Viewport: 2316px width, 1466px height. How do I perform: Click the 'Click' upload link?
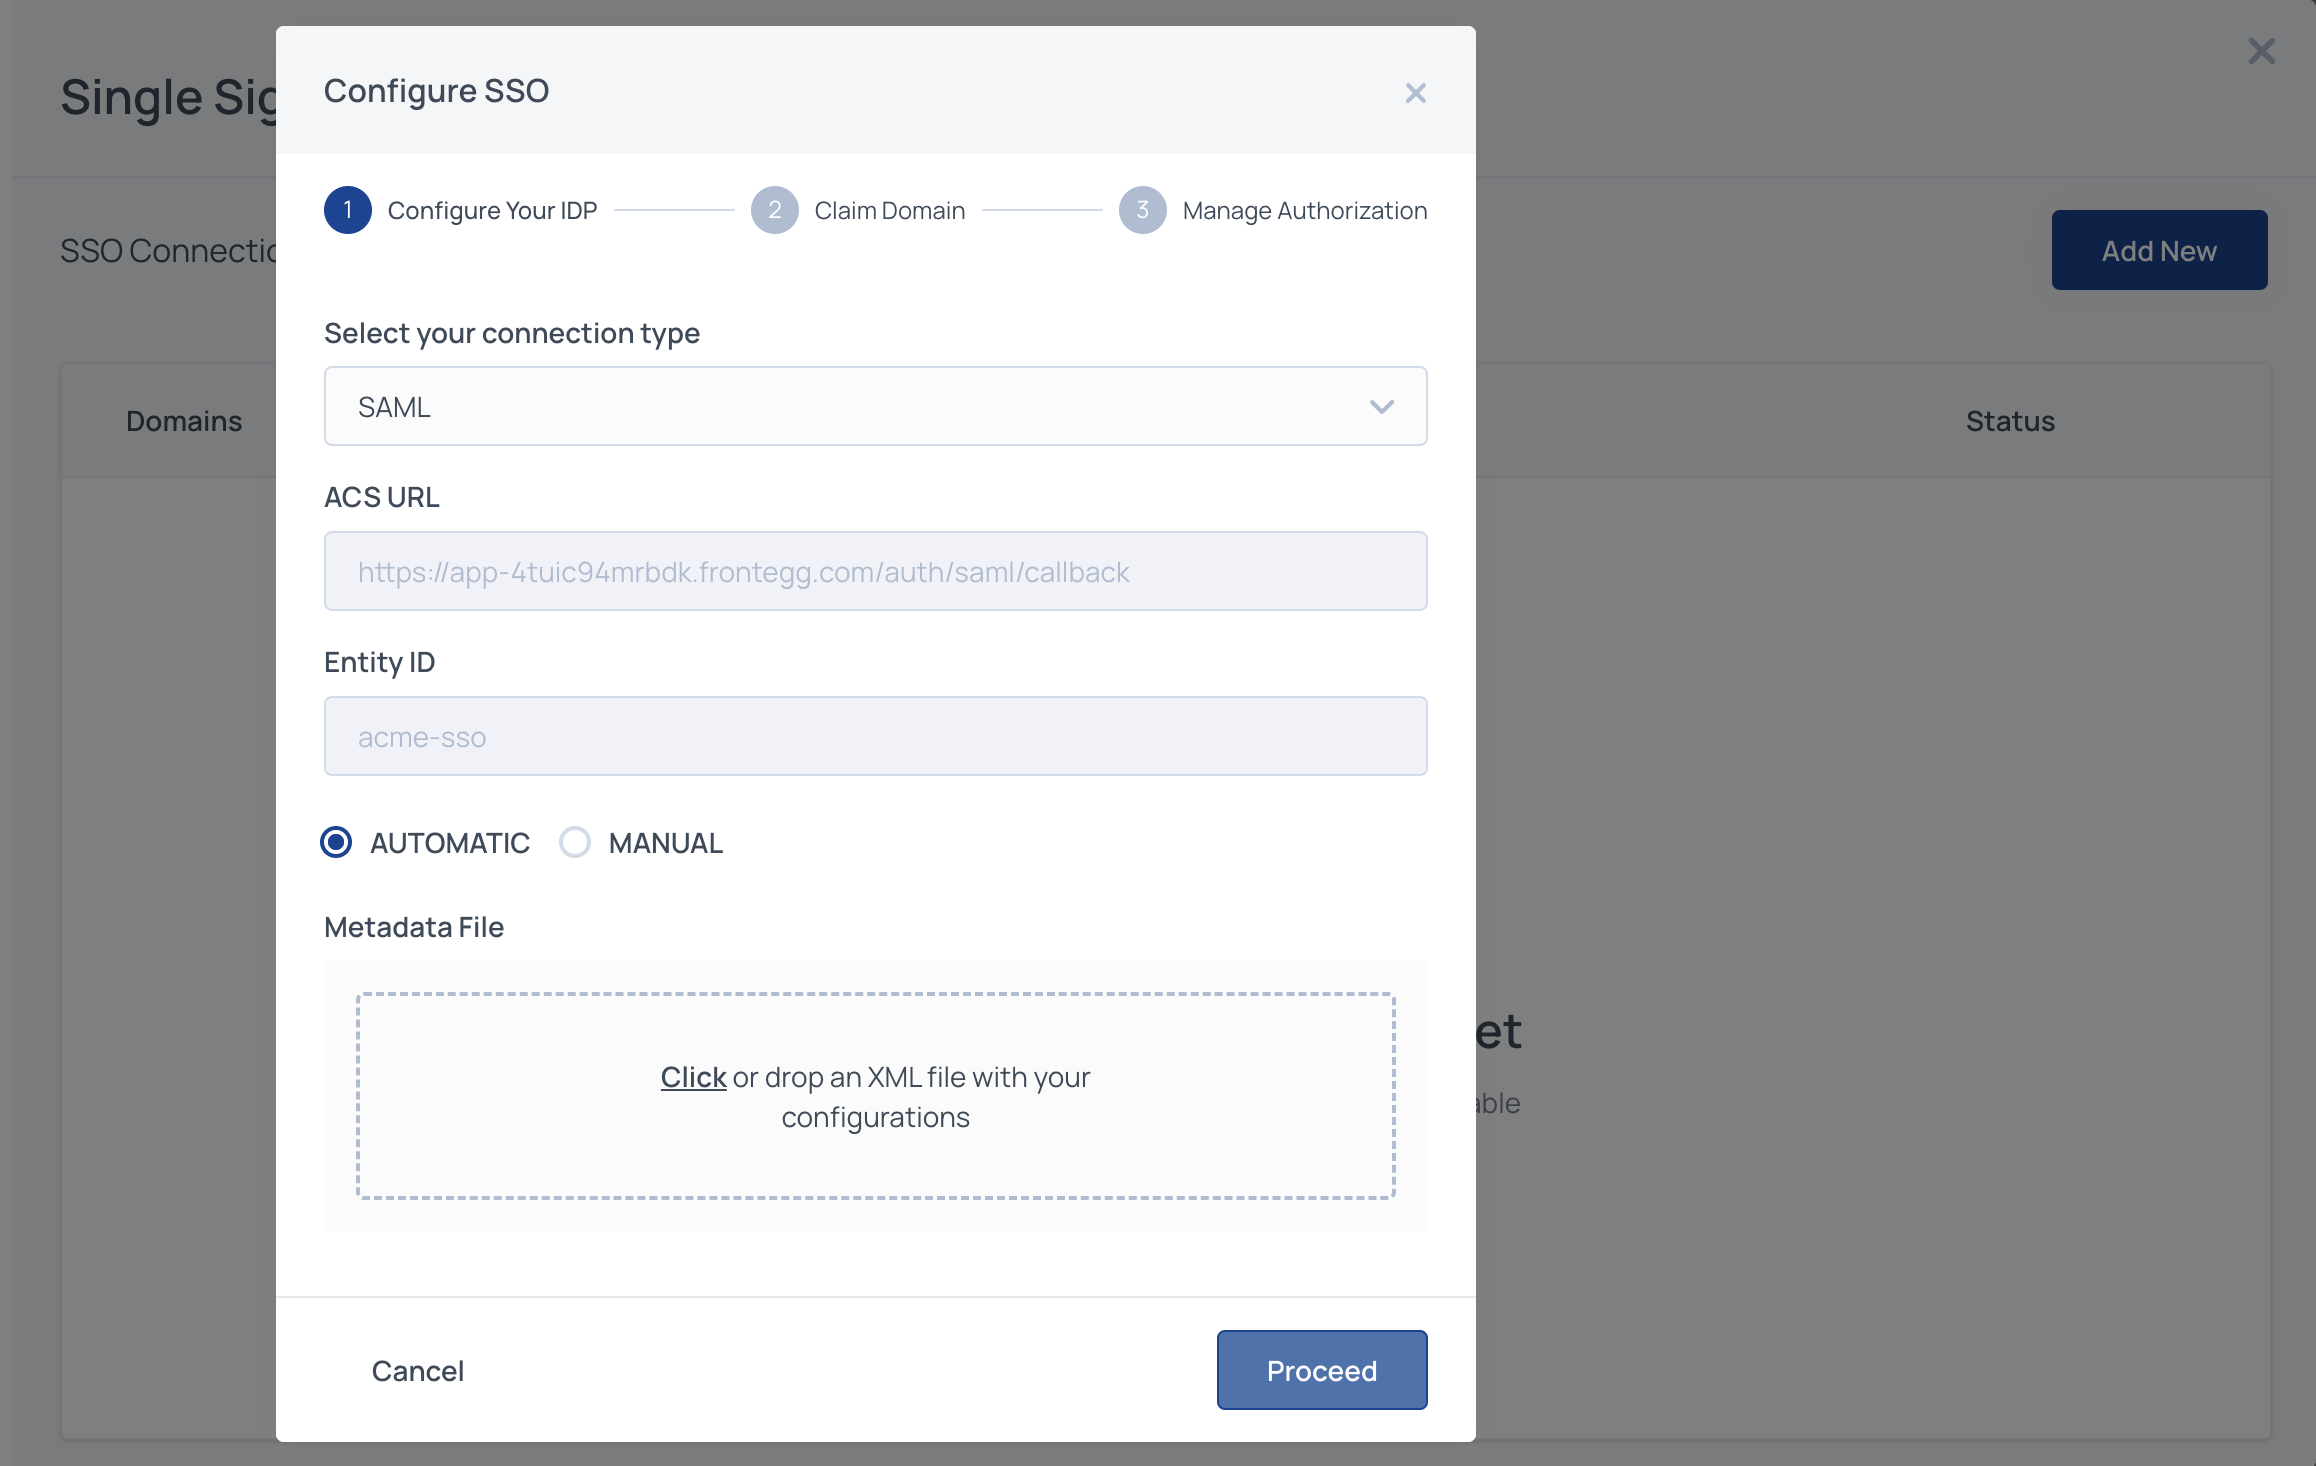(x=693, y=1077)
